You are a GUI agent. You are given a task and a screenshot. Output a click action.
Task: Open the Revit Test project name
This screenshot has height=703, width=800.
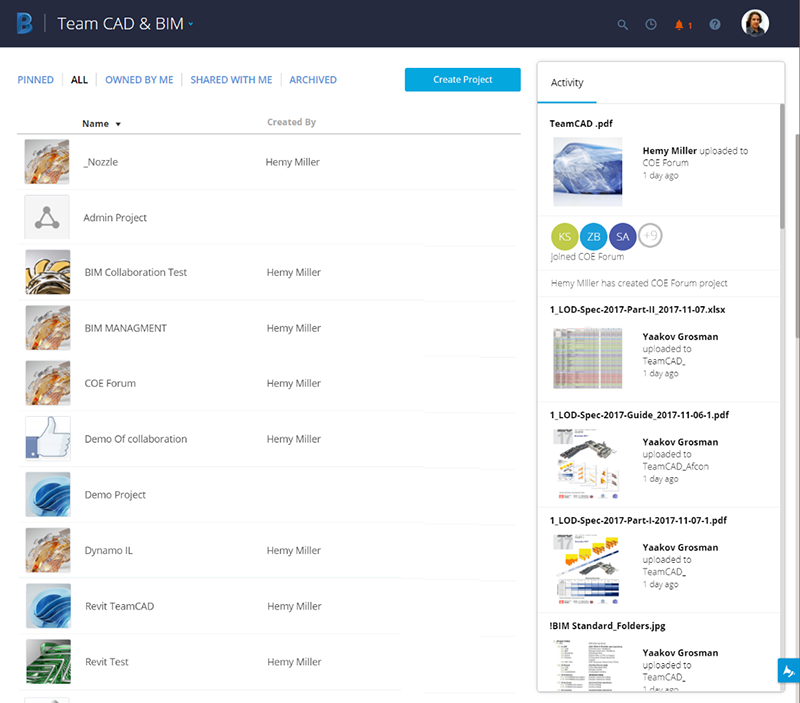pos(107,662)
